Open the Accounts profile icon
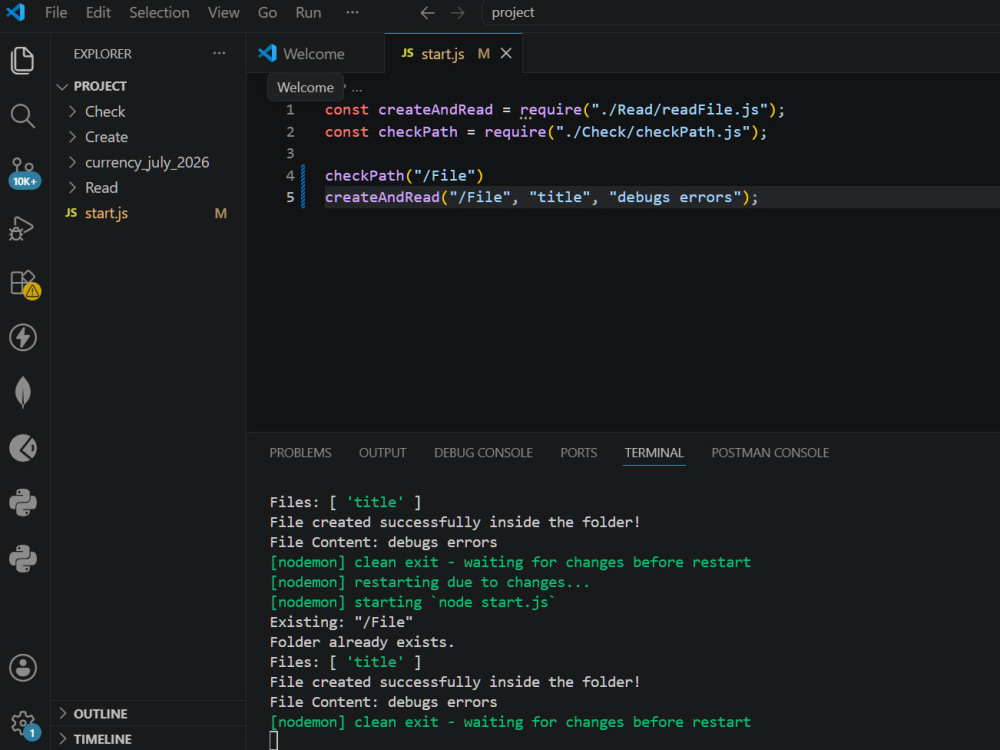The width and height of the screenshot is (1000, 750). click(23, 668)
